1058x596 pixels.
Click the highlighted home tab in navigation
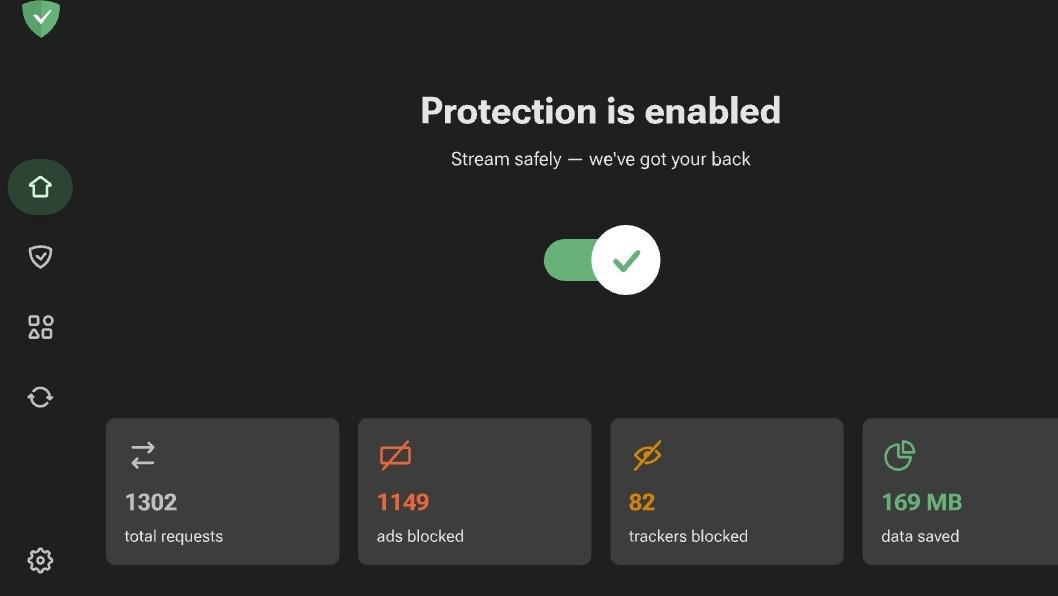(40, 186)
